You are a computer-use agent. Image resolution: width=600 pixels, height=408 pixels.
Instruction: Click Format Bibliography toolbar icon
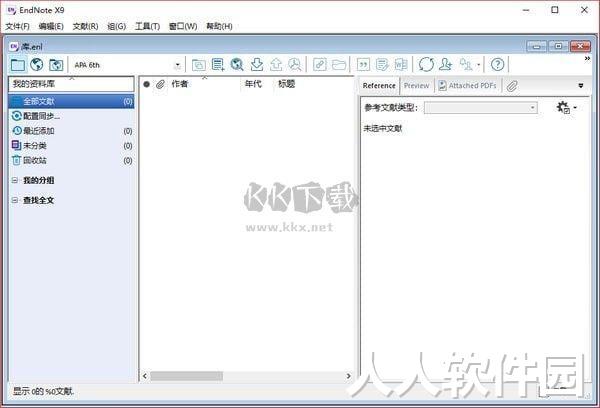coord(382,65)
